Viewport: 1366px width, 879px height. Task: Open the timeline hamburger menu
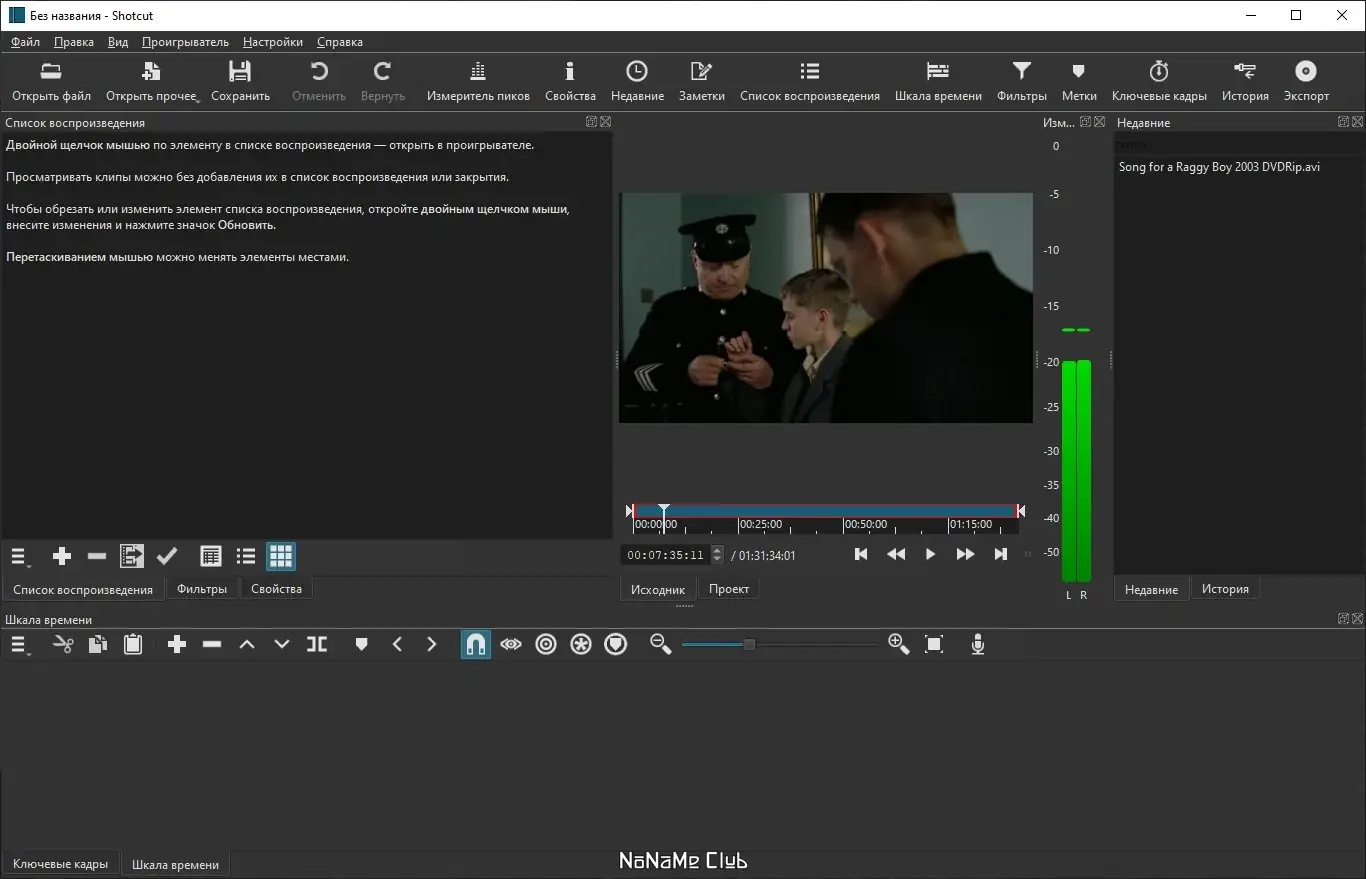pyautogui.click(x=20, y=645)
